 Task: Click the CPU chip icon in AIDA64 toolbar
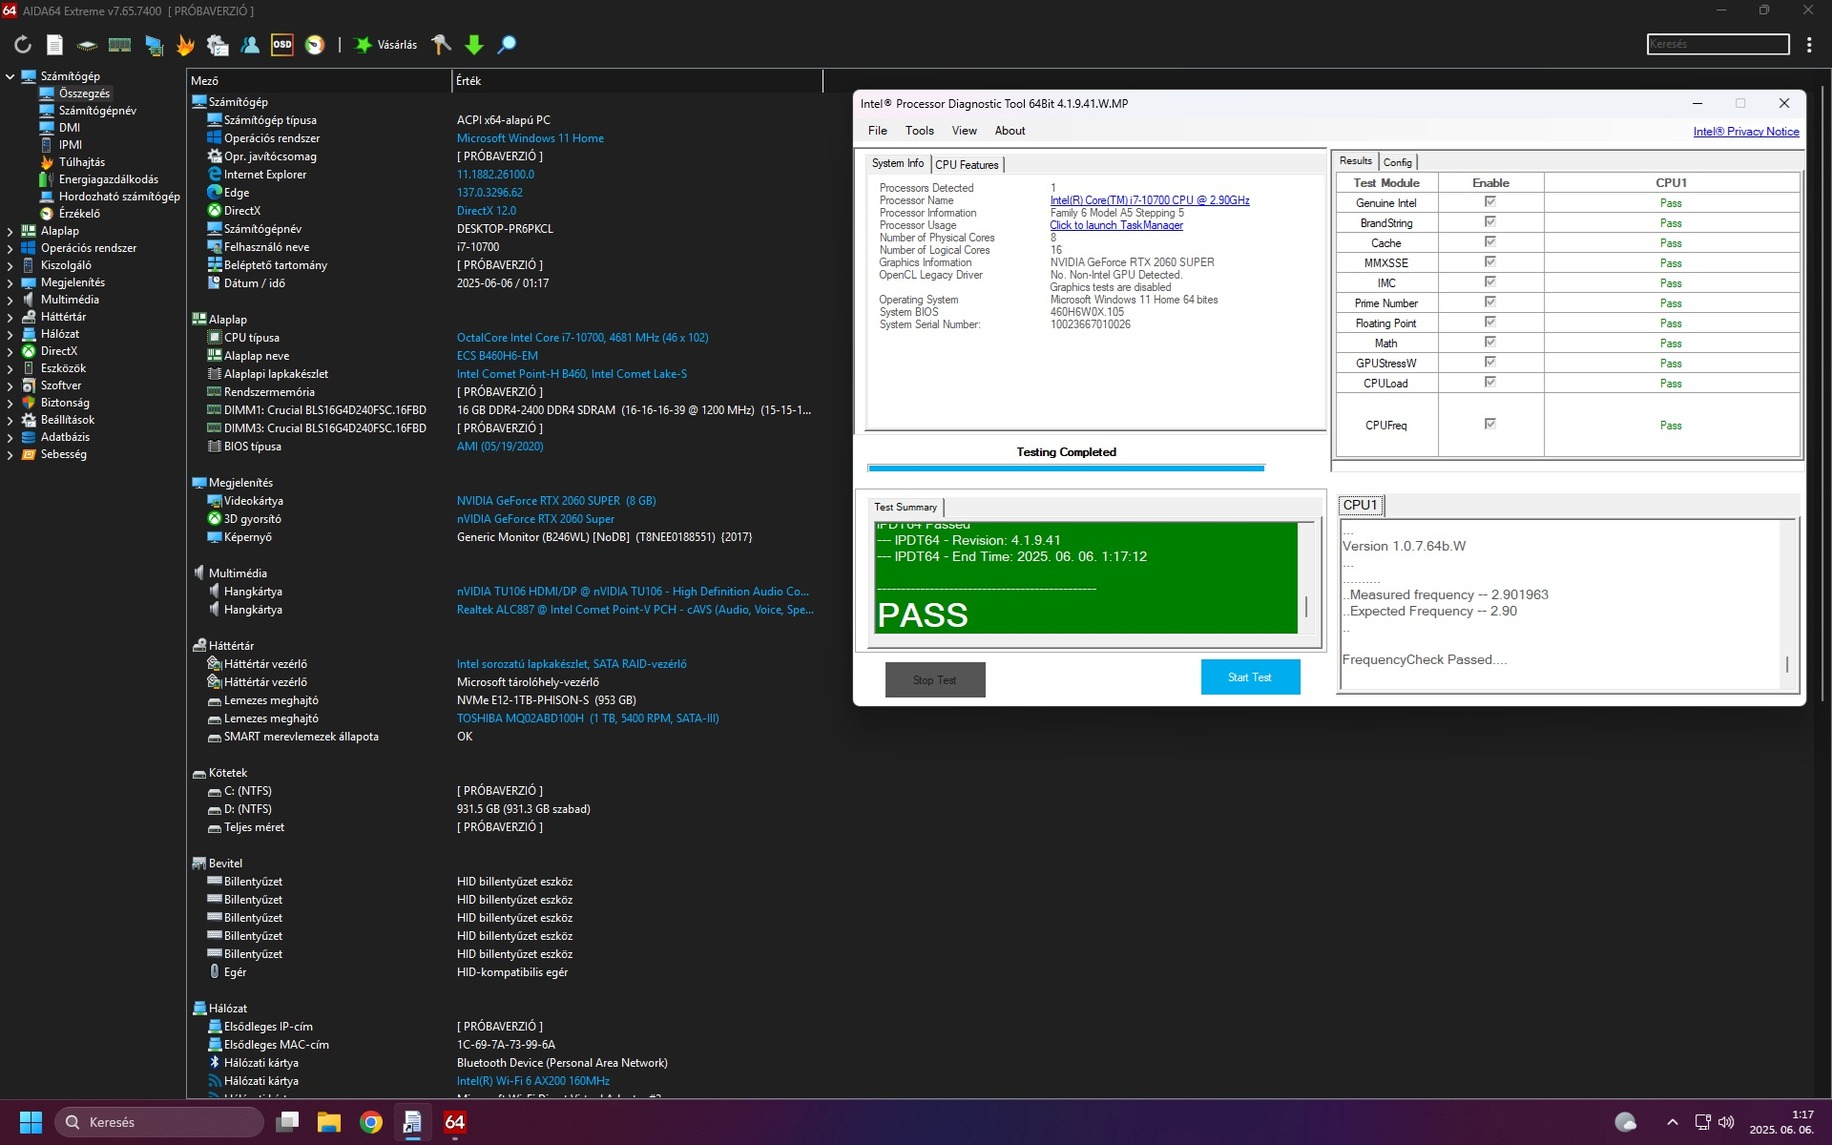(87, 44)
